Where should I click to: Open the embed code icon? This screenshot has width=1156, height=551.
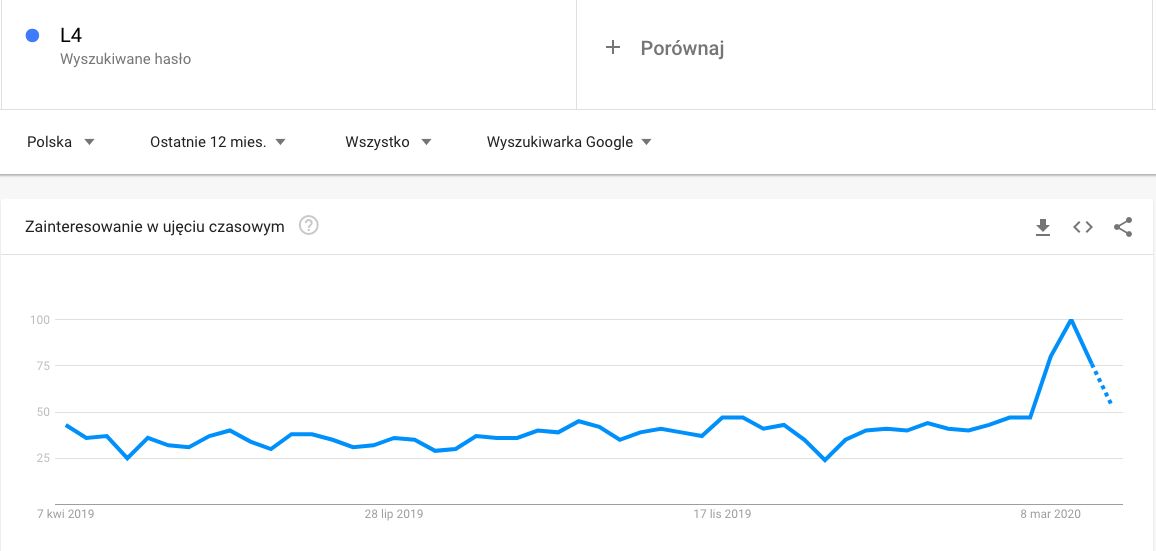click(1082, 227)
